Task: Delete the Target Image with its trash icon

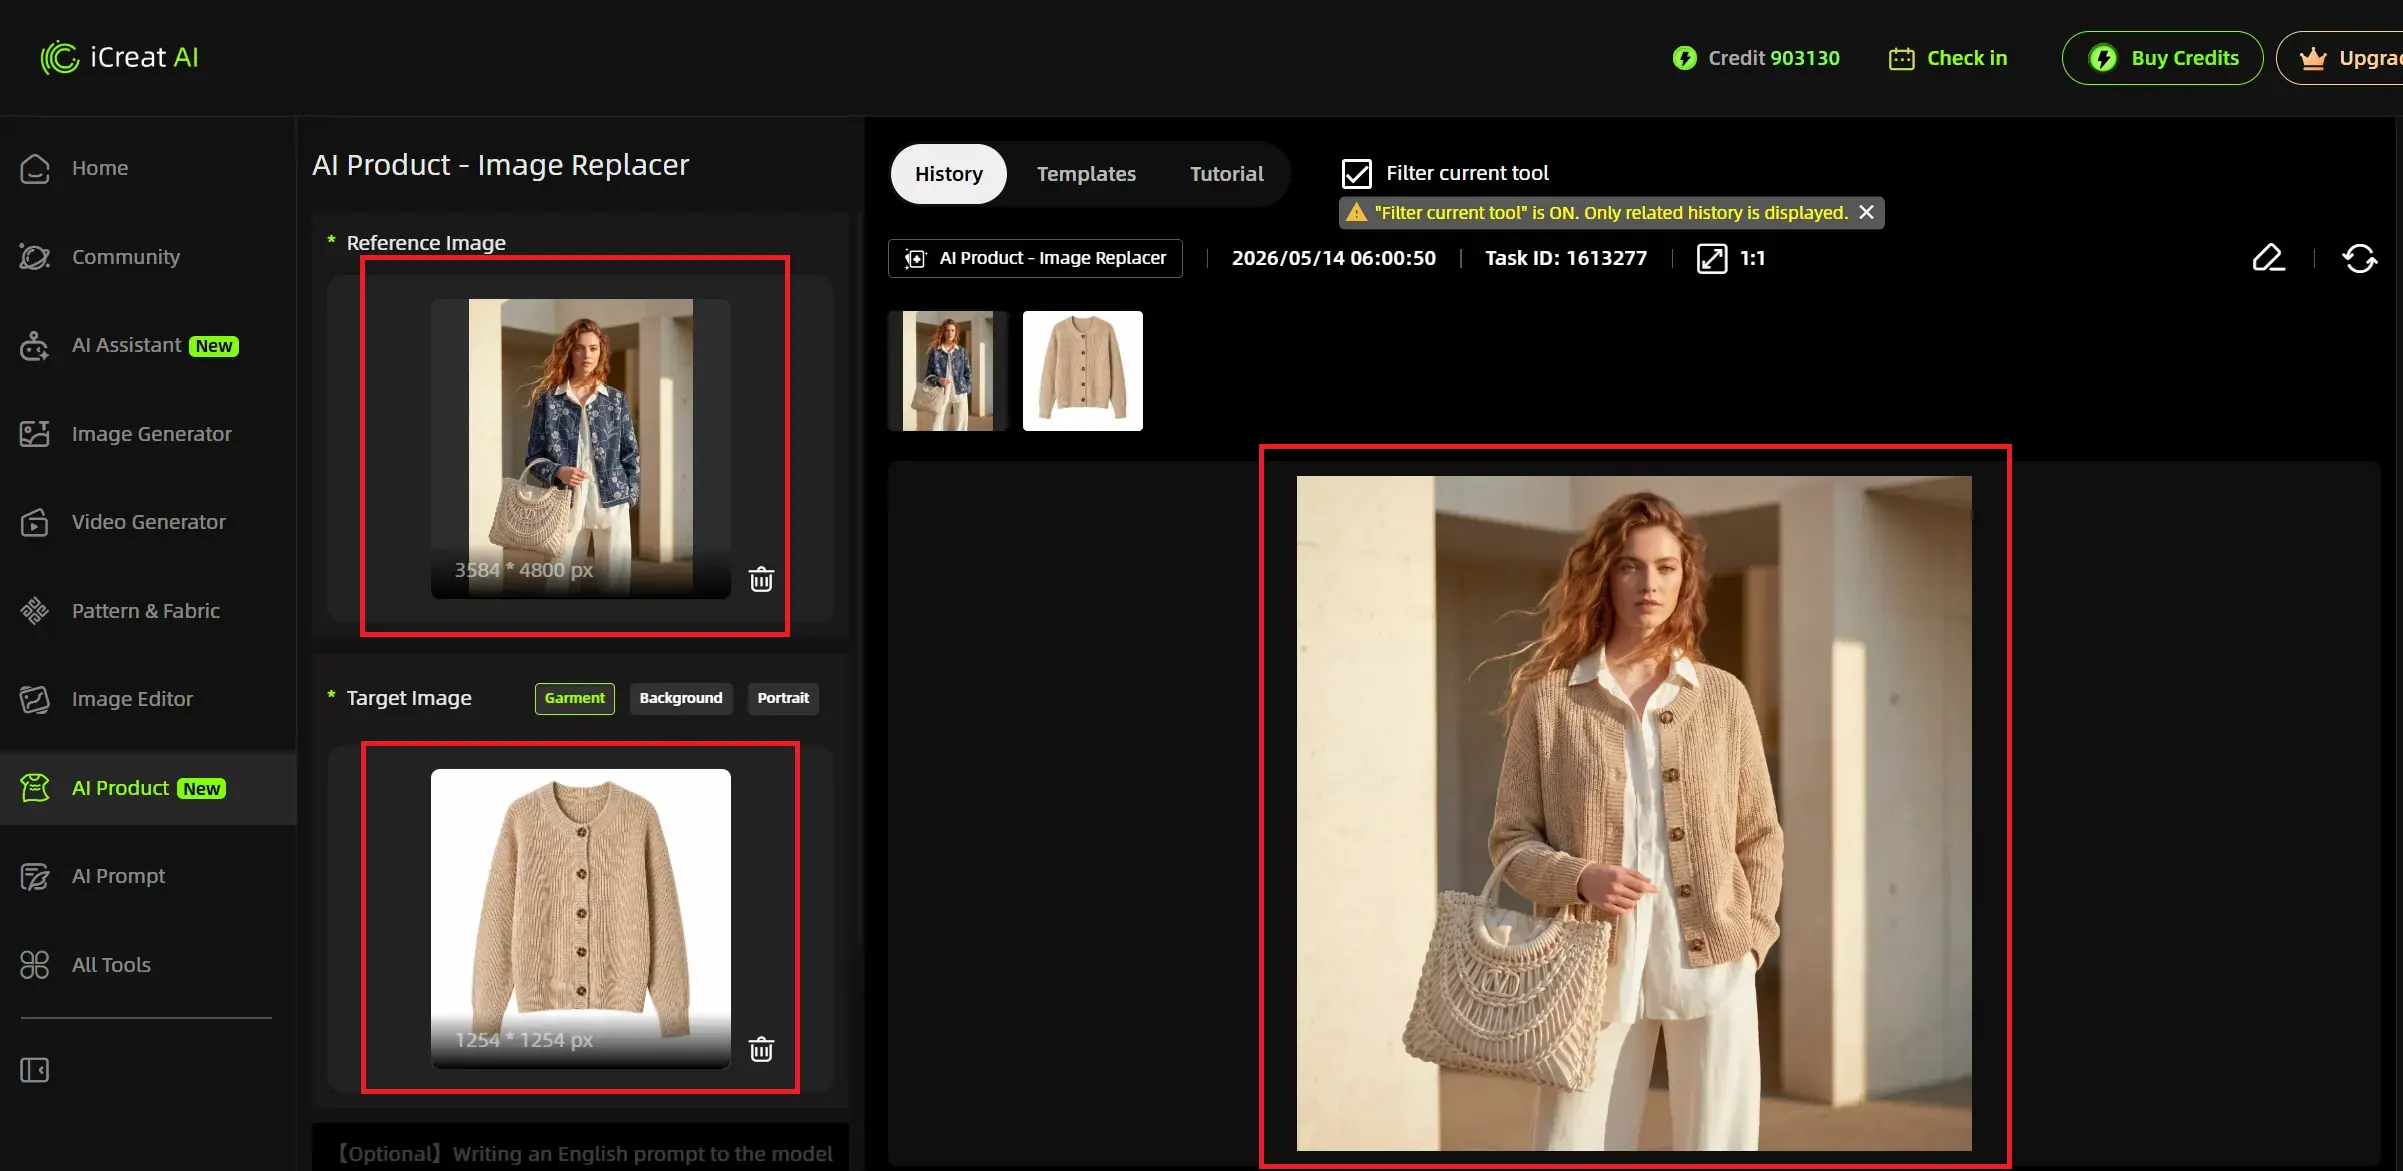Action: (x=761, y=1049)
